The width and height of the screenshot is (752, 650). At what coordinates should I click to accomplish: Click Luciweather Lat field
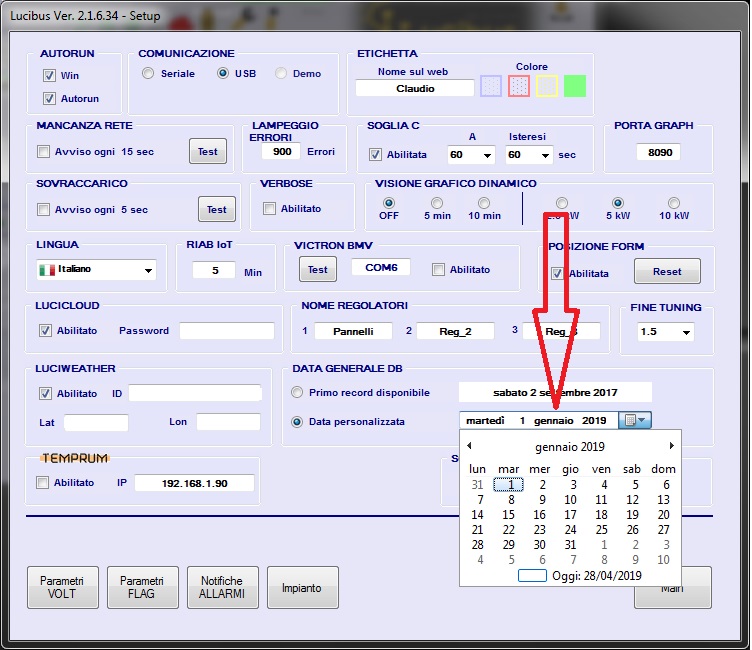pyautogui.click(x=96, y=423)
